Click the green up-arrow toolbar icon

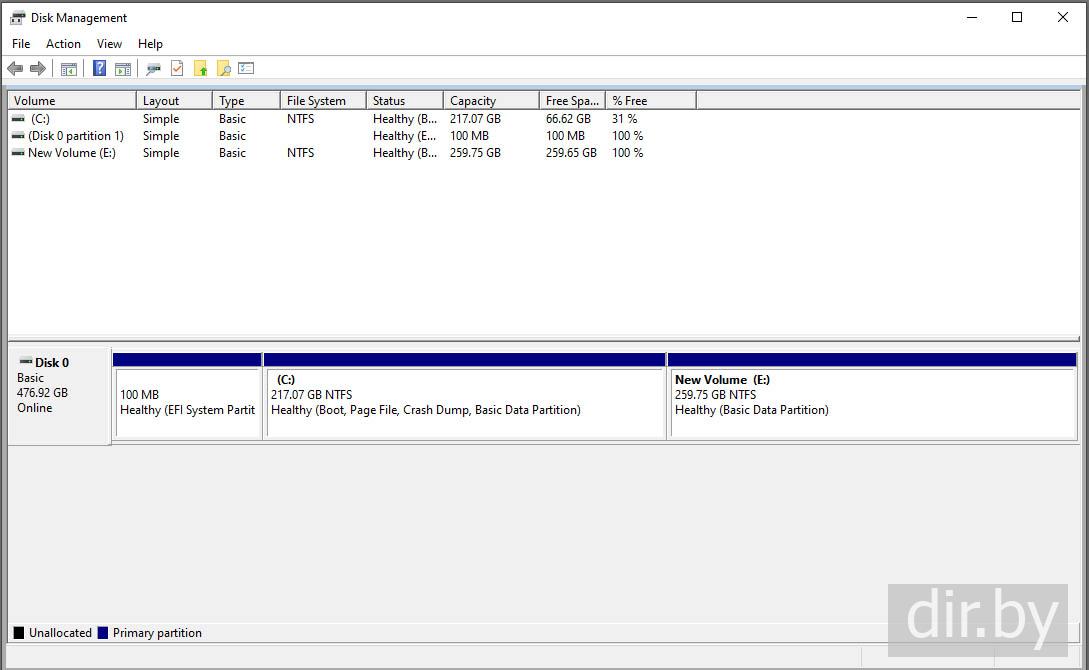(201, 69)
